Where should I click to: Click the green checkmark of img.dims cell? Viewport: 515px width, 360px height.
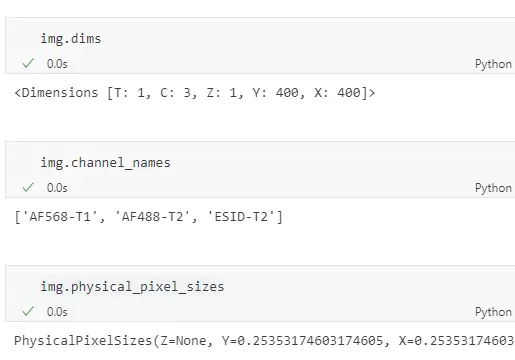[28, 63]
